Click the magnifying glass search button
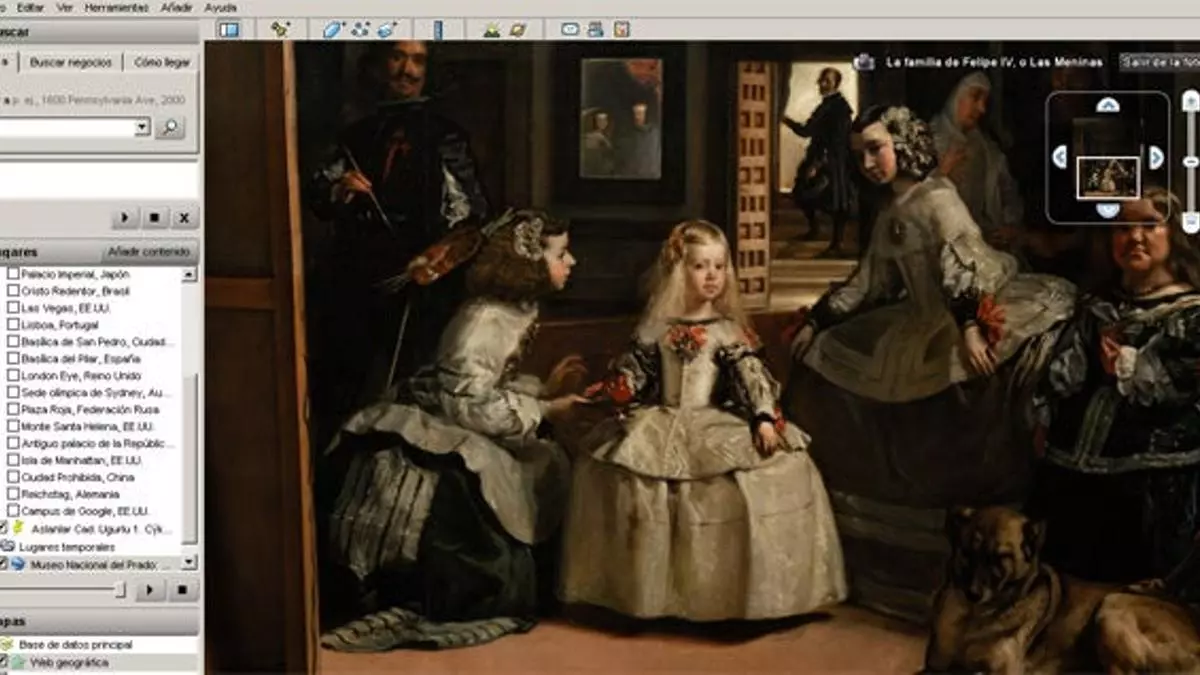 tap(170, 127)
